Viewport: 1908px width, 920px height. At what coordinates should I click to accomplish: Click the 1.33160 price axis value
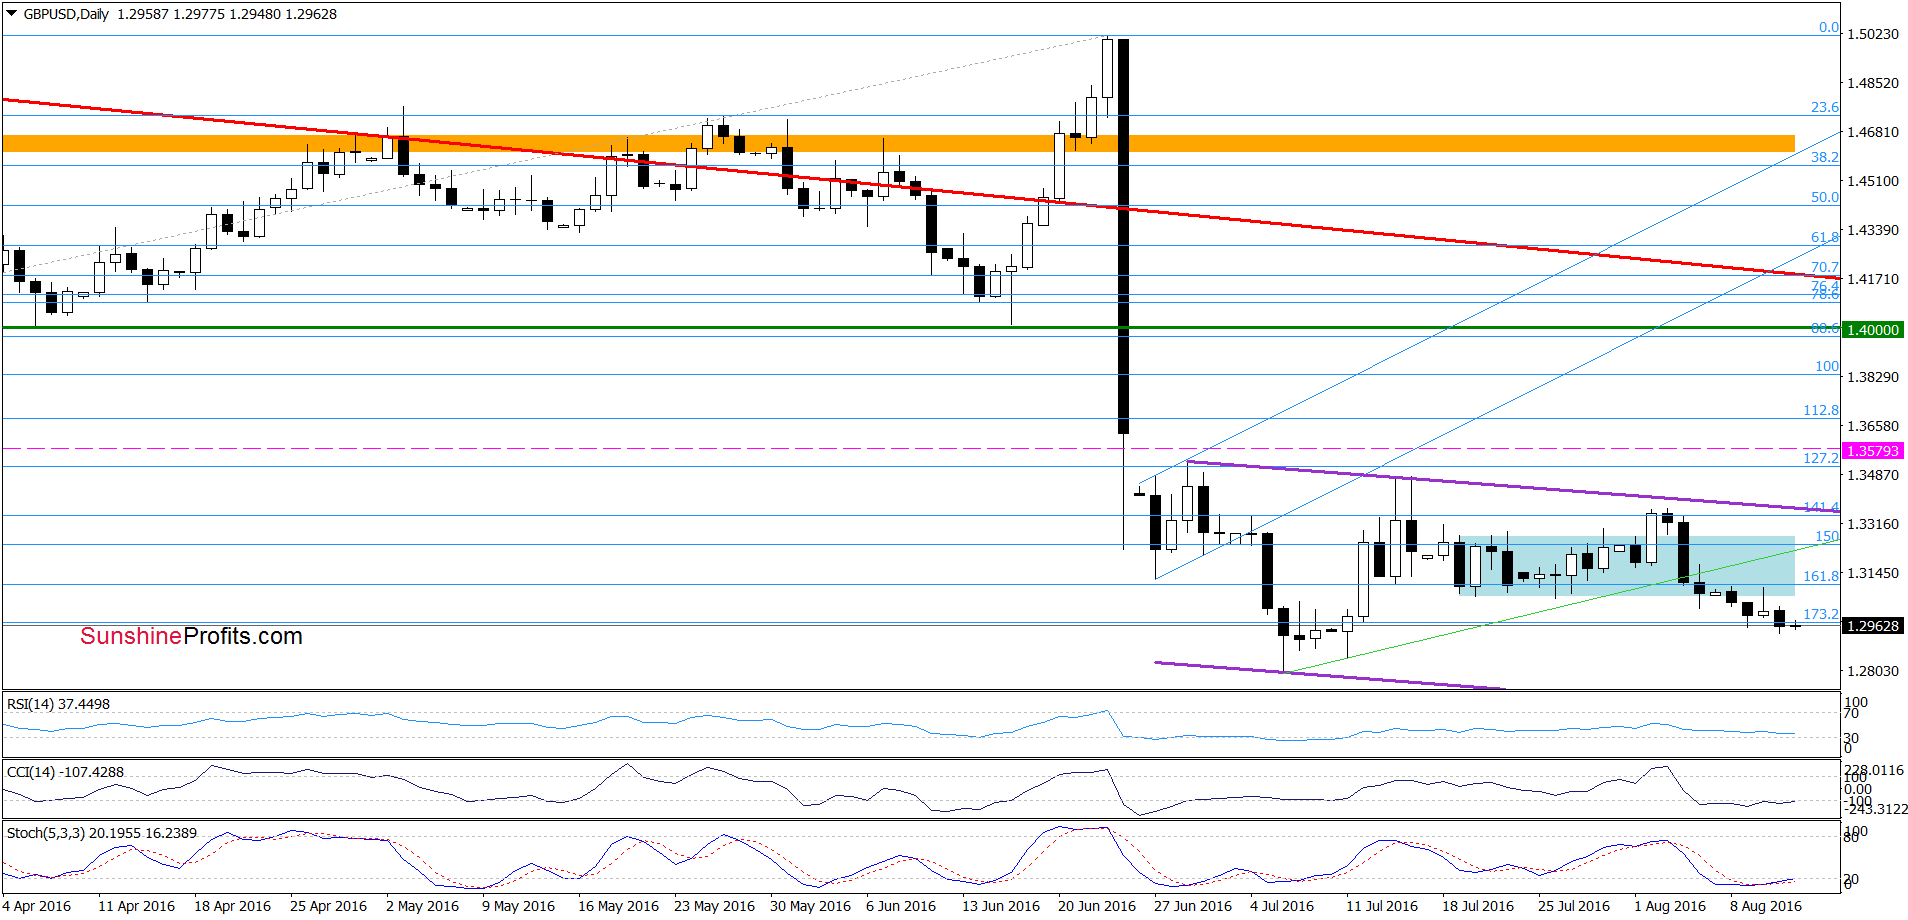pyautogui.click(x=1872, y=524)
